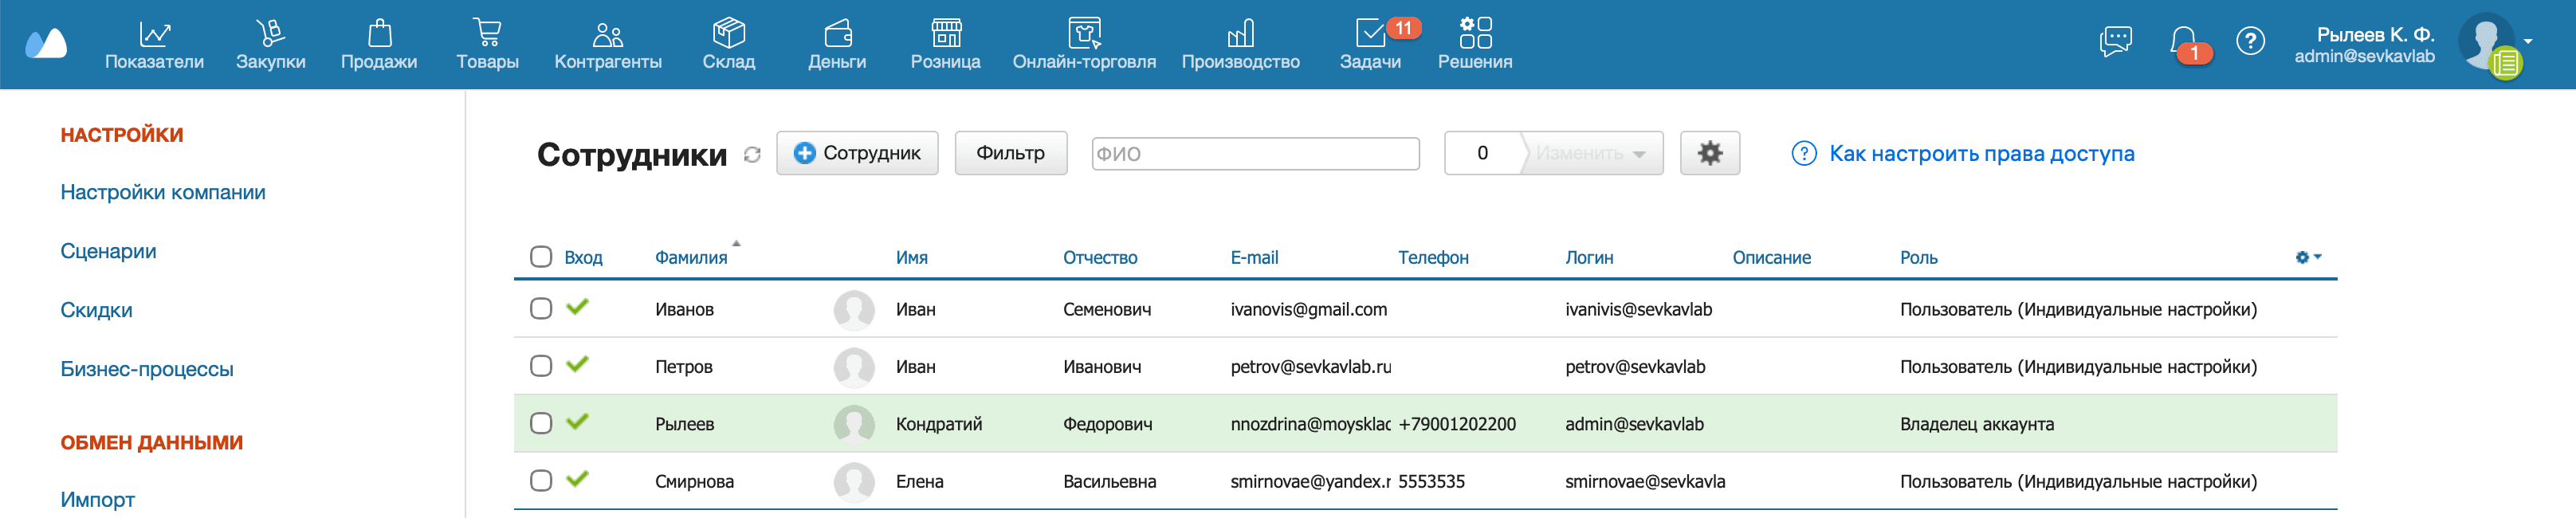Click Петров's avatar thumbnail

coord(854,367)
